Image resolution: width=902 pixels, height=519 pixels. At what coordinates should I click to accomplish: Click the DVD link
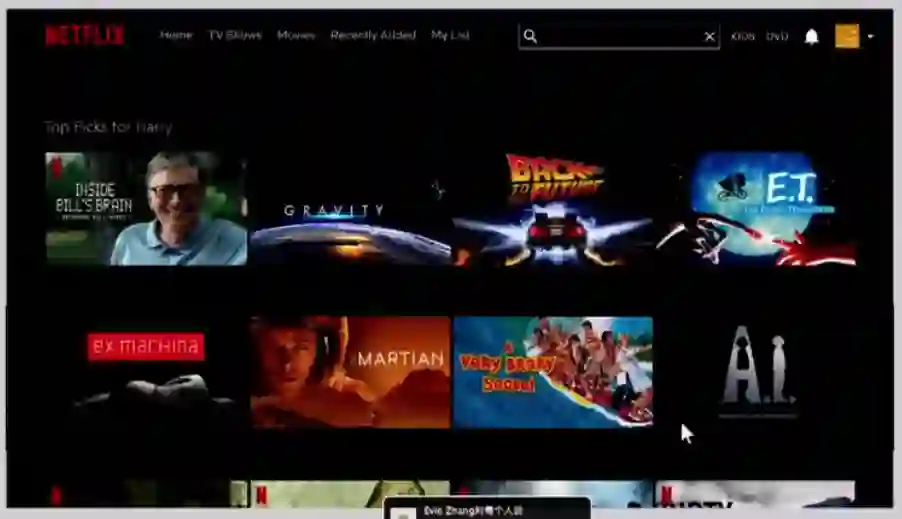[777, 36]
